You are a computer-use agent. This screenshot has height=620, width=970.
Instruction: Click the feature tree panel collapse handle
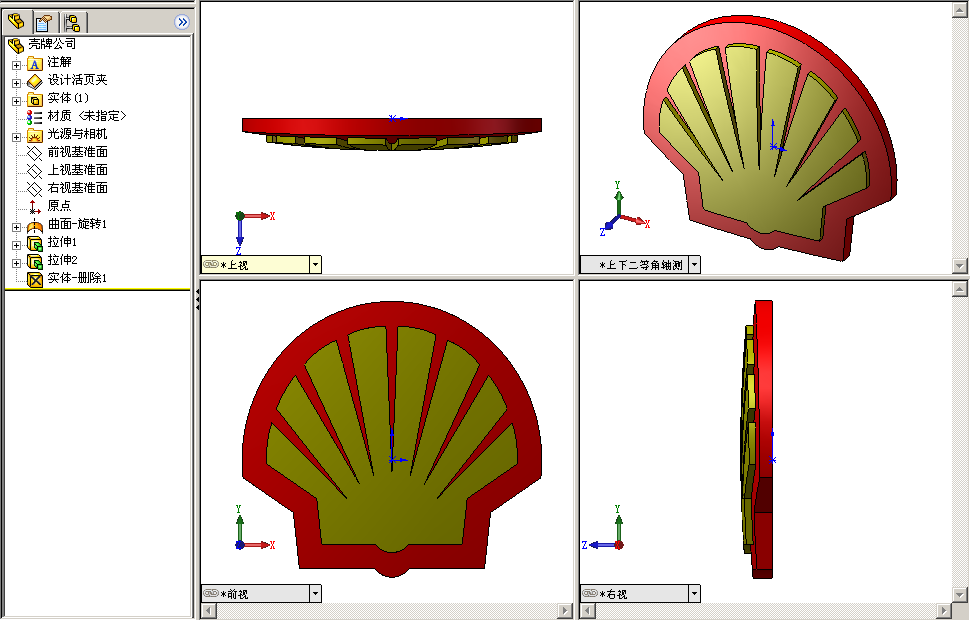[197, 300]
